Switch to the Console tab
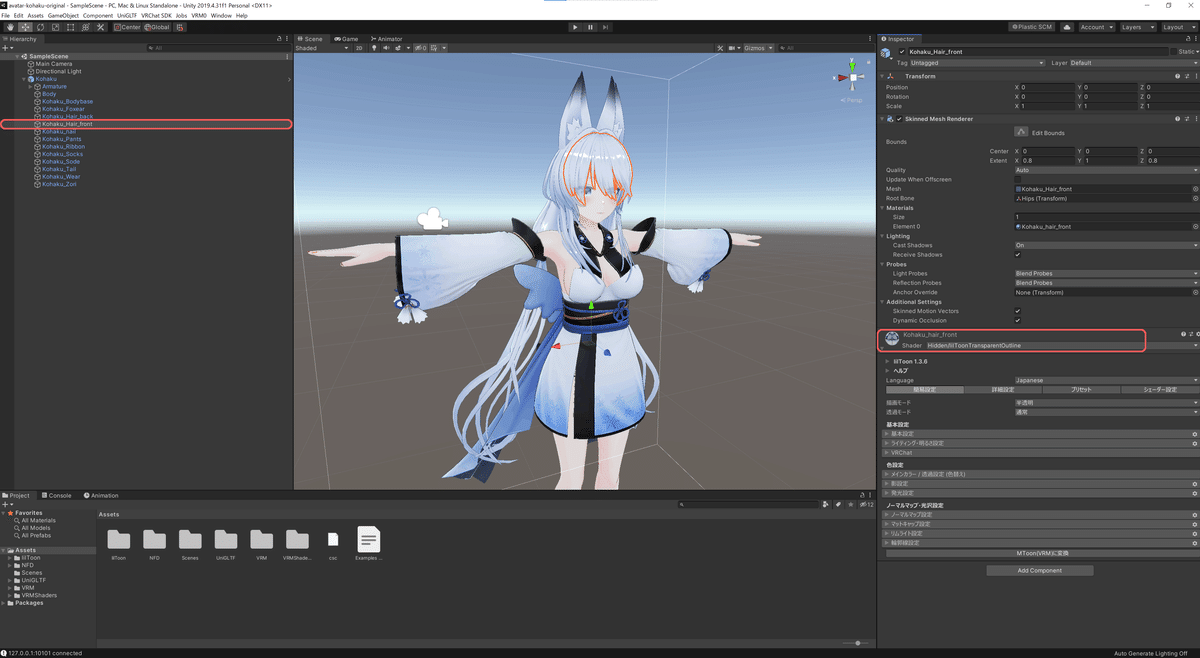The height and width of the screenshot is (658, 1200). pyautogui.click(x=57, y=495)
